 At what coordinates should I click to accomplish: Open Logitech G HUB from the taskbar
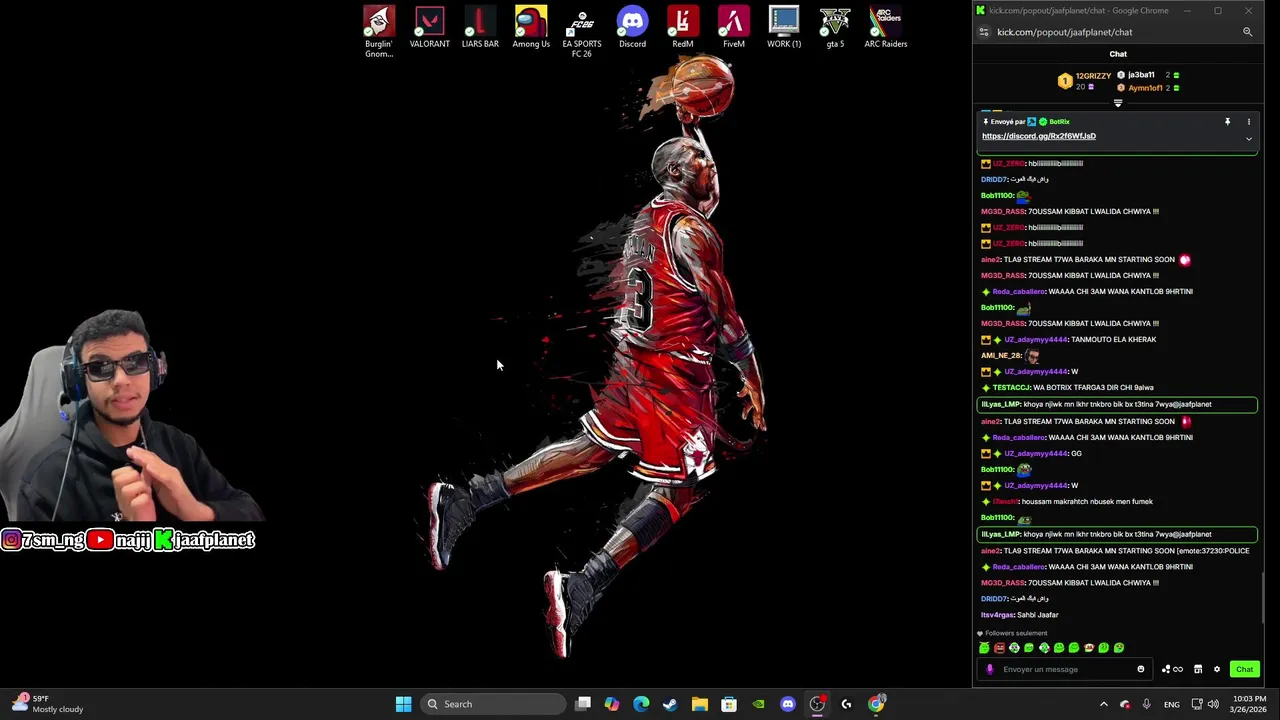[x=846, y=704]
